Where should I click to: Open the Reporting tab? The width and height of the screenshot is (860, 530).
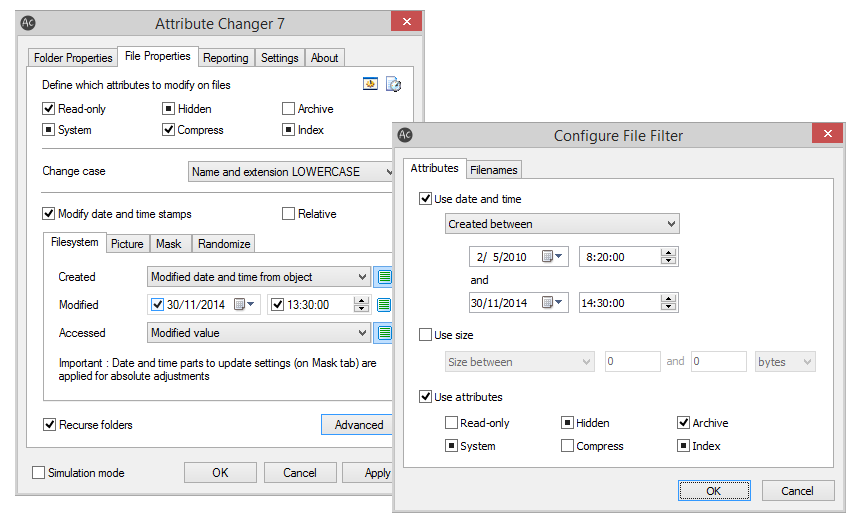tap(225, 58)
